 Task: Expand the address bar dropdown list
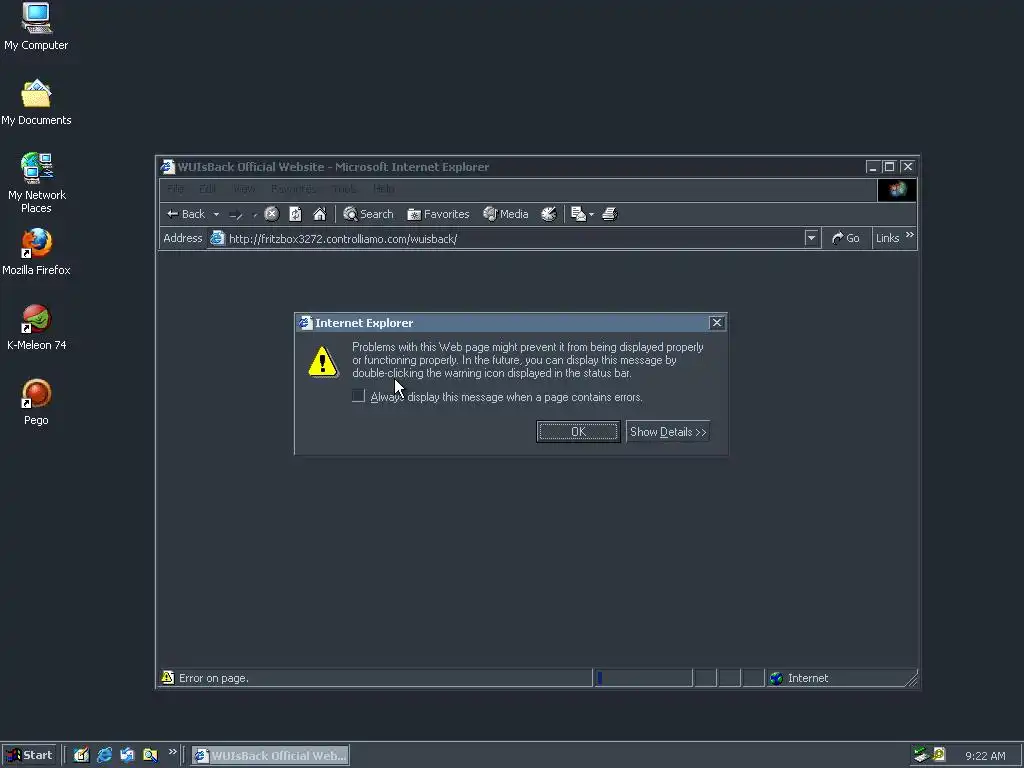[811, 238]
